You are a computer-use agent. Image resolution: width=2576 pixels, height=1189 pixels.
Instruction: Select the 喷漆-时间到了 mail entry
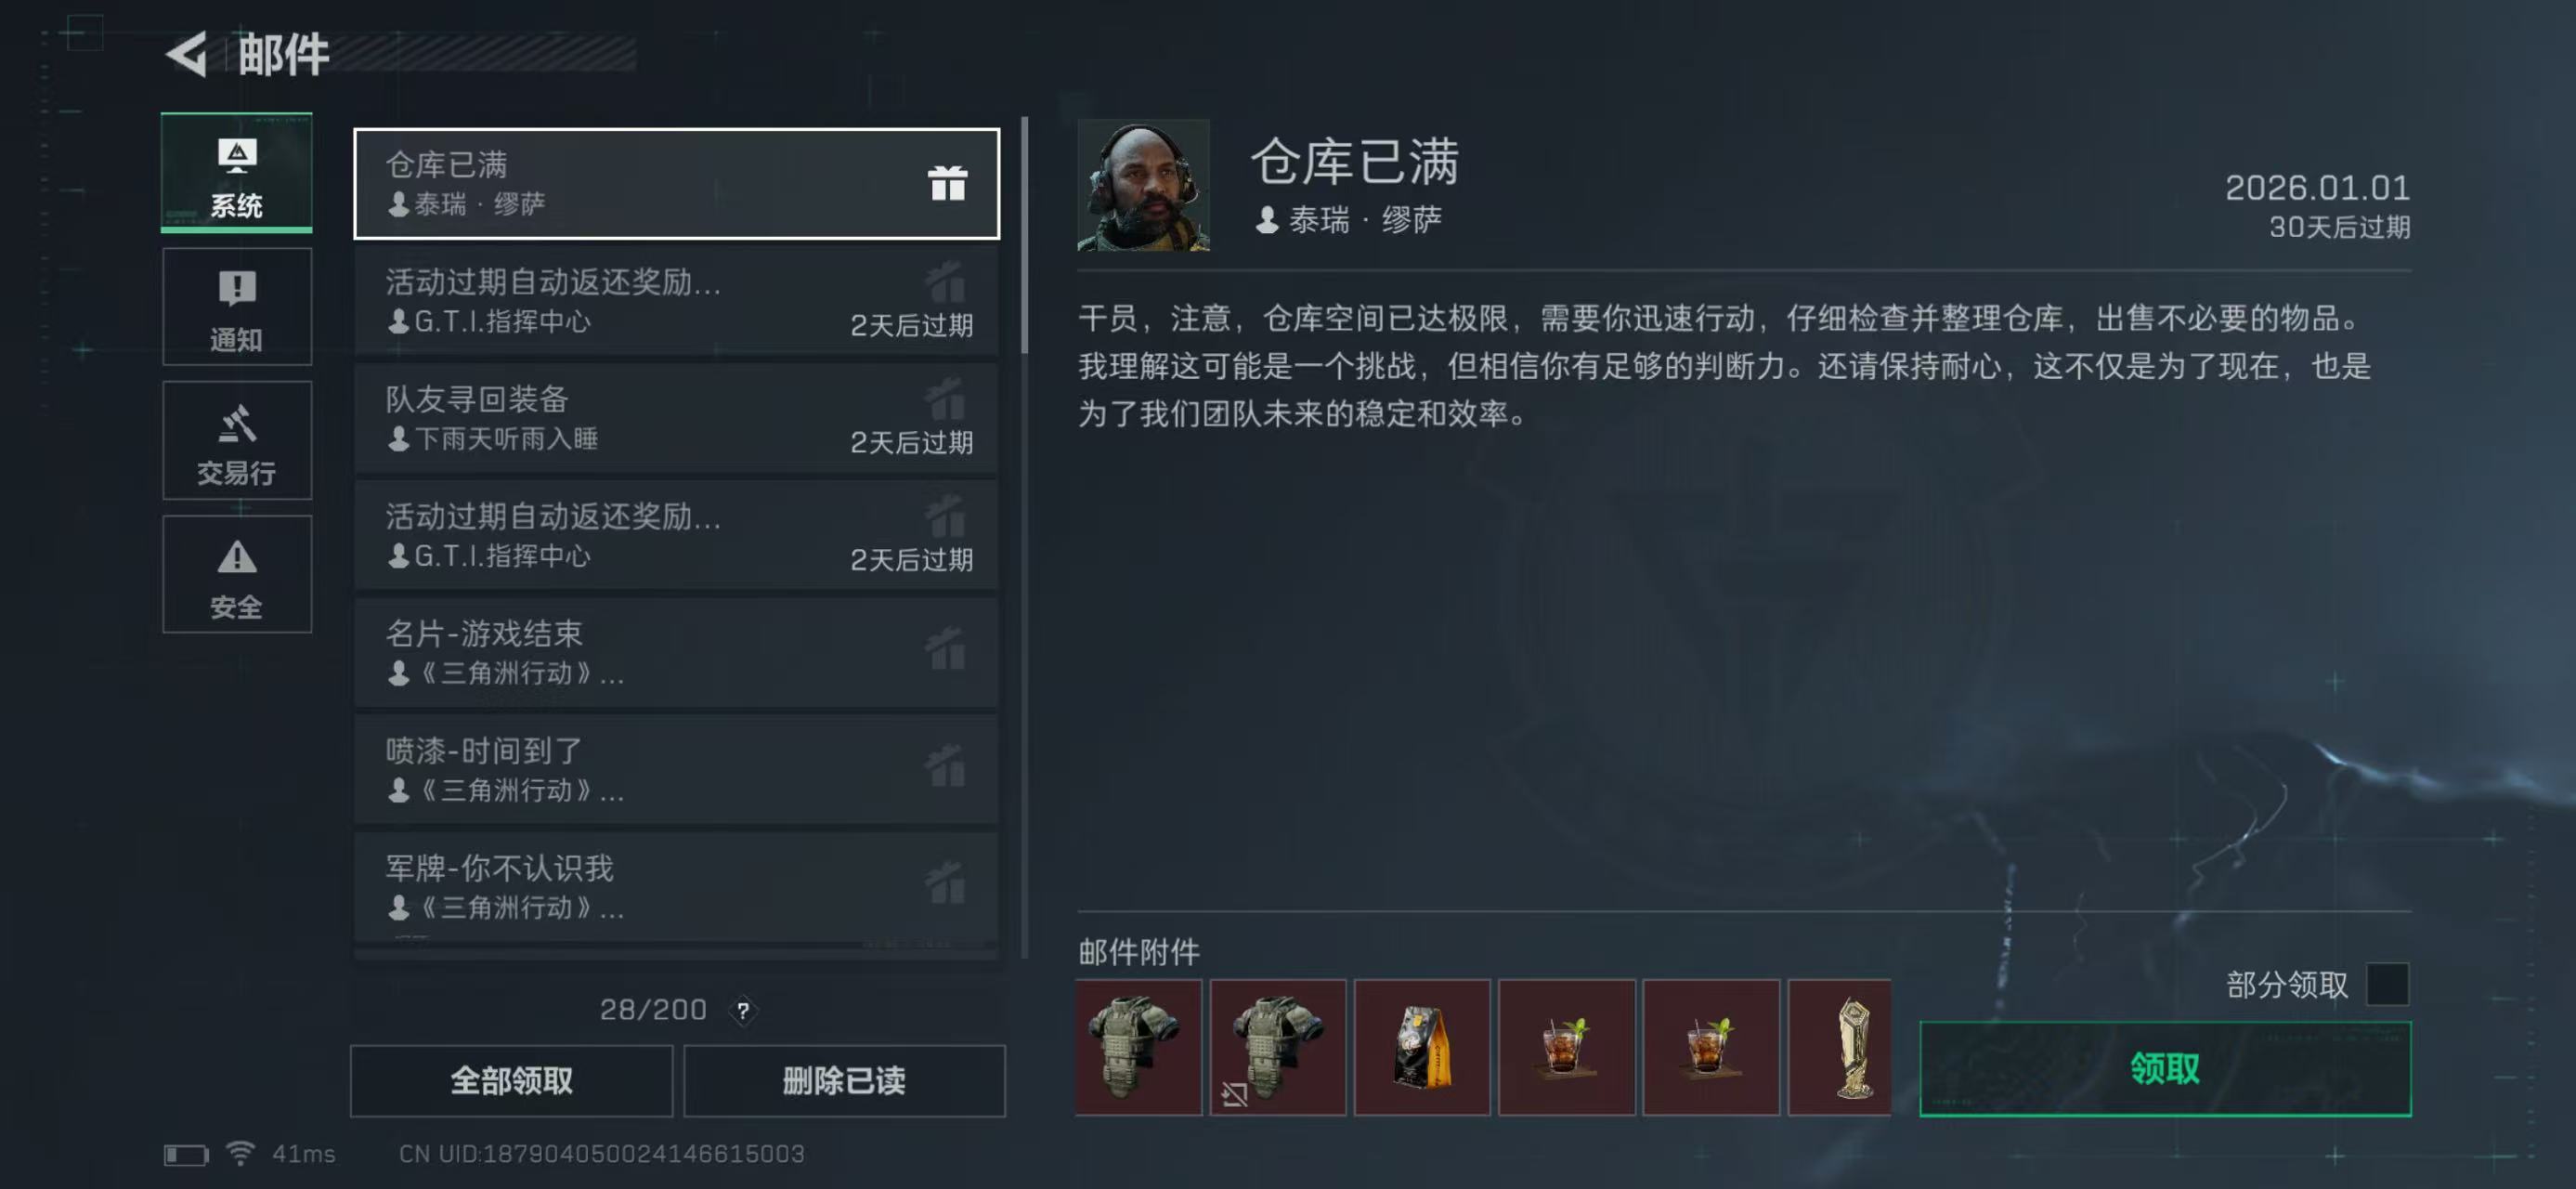[677, 769]
